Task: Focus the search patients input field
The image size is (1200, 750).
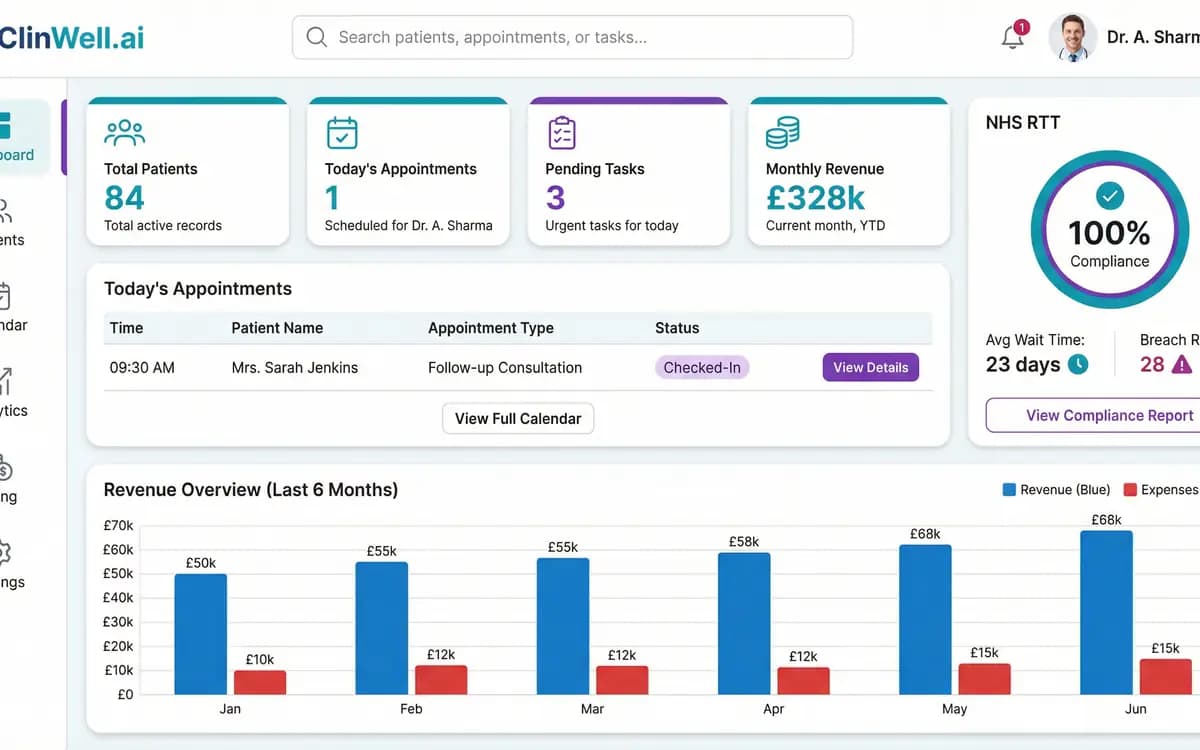Action: [x=572, y=37]
